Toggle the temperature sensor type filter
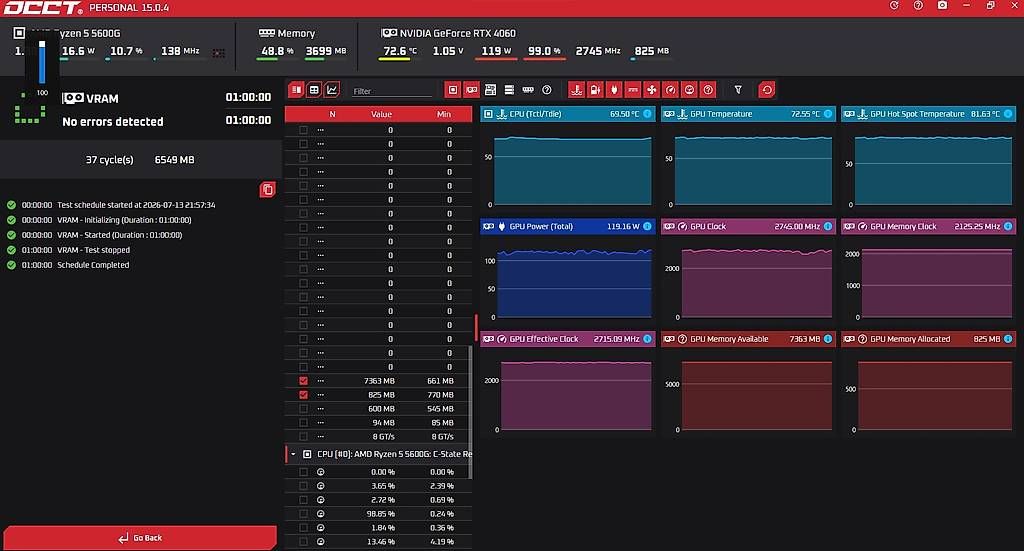The height and width of the screenshot is (551, 1024). pos(576,89)
